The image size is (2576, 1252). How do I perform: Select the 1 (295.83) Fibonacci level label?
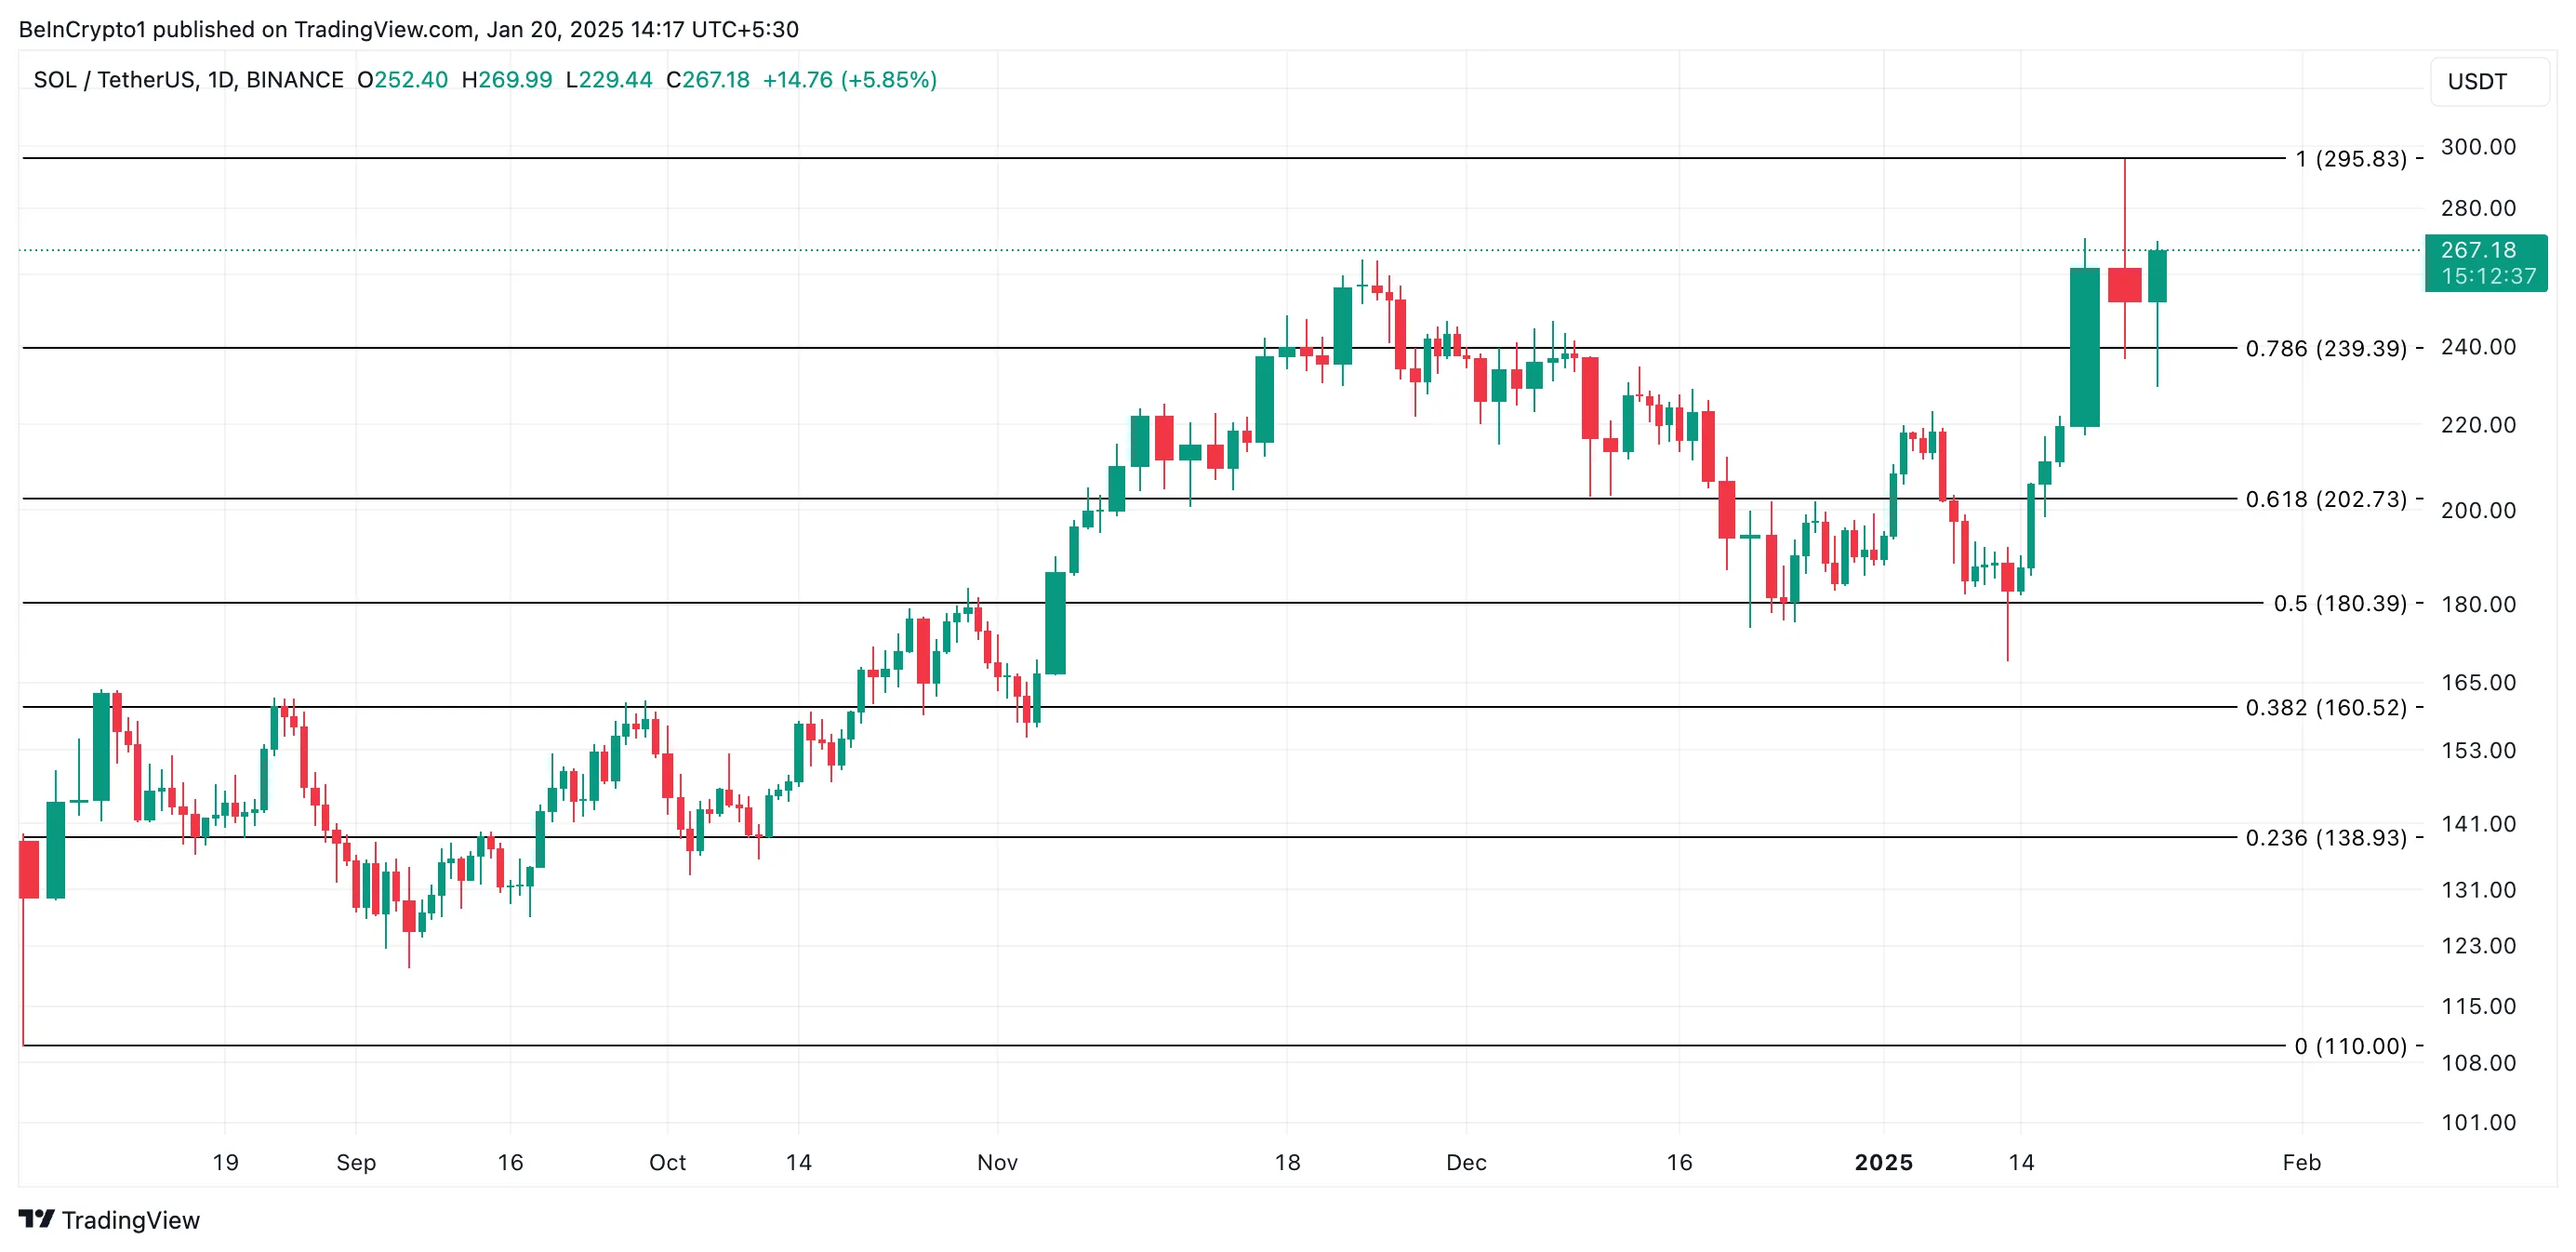[2351, 159]
